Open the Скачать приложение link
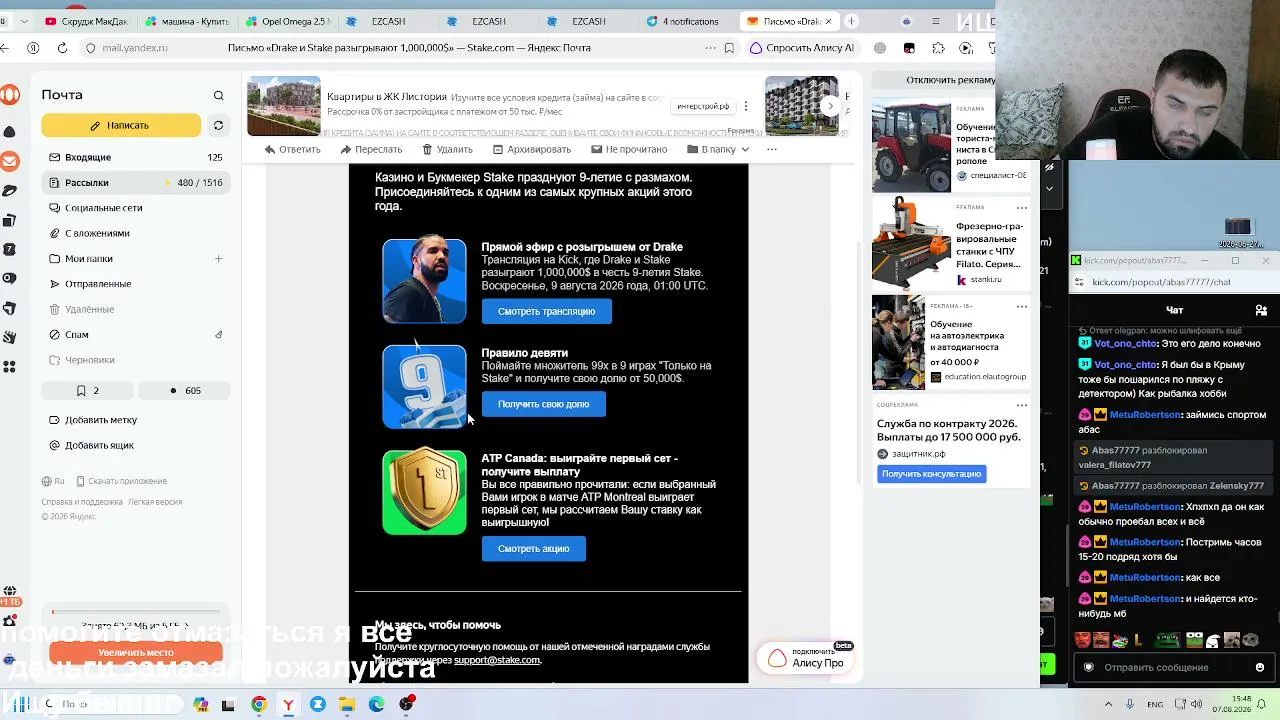Viewport: 1280px width, 720px height. click(120, 481)
